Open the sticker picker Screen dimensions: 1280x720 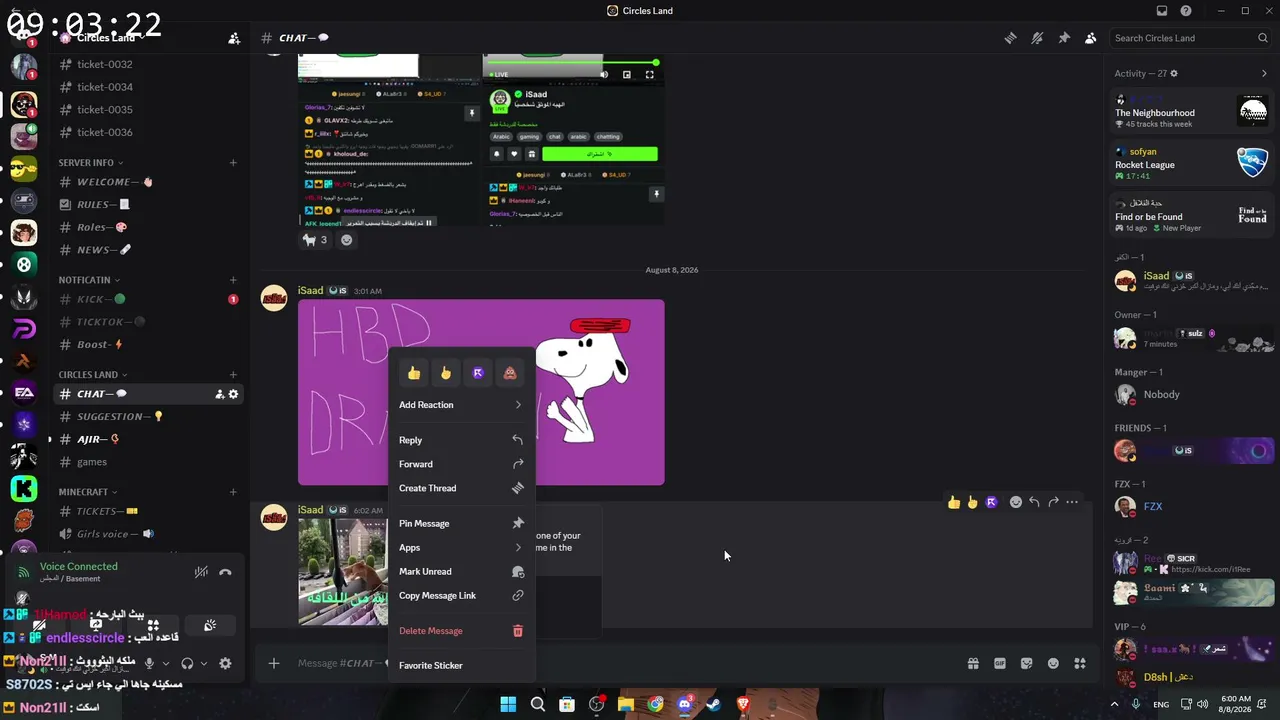pos(1026,663)
